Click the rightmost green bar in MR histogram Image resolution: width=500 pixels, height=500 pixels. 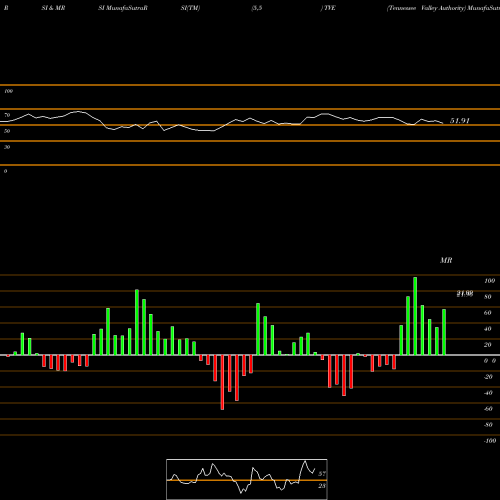tap(444, 332)
